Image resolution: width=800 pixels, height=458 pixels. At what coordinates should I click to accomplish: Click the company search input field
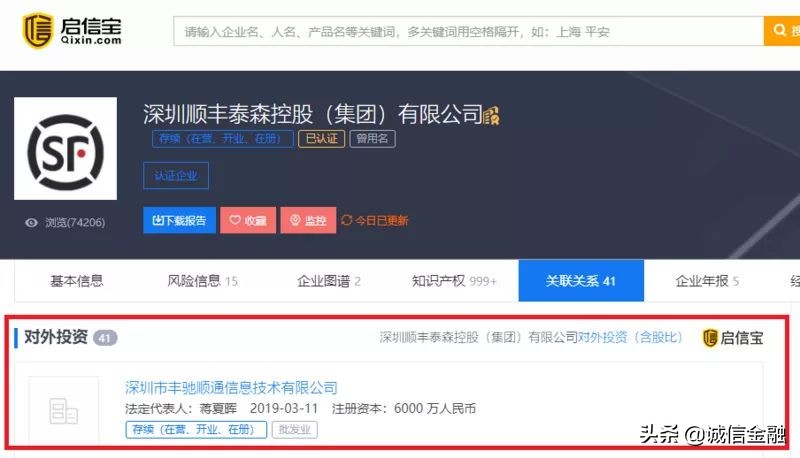click(x=468, y=31)
